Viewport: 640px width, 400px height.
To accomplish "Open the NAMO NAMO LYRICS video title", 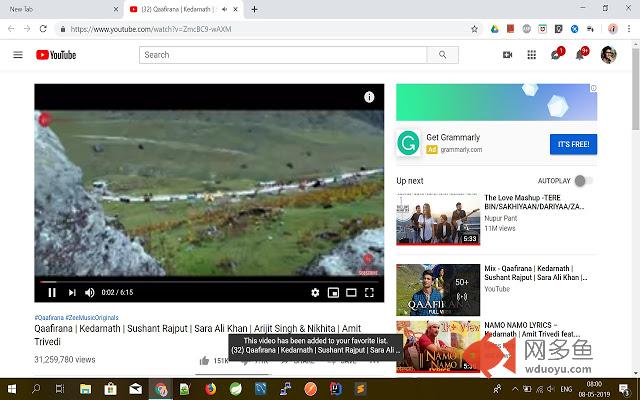I will point(532,329).
